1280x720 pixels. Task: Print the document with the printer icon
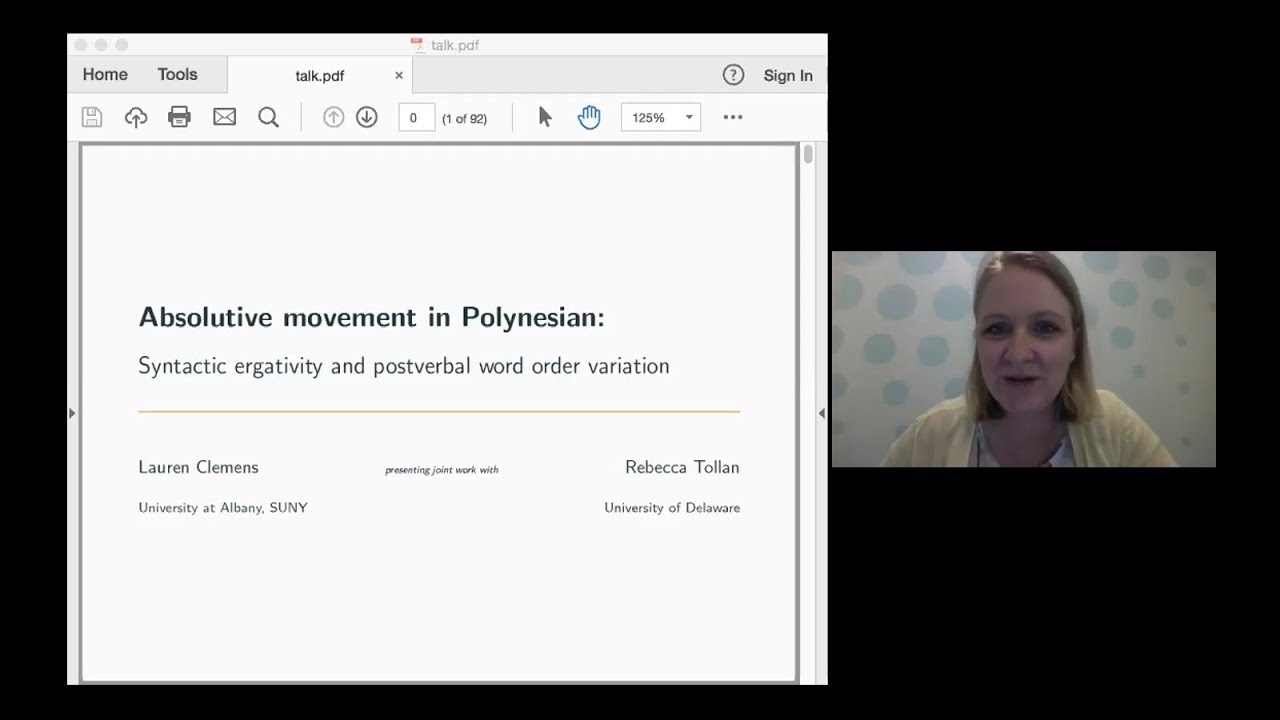point(179,117)
